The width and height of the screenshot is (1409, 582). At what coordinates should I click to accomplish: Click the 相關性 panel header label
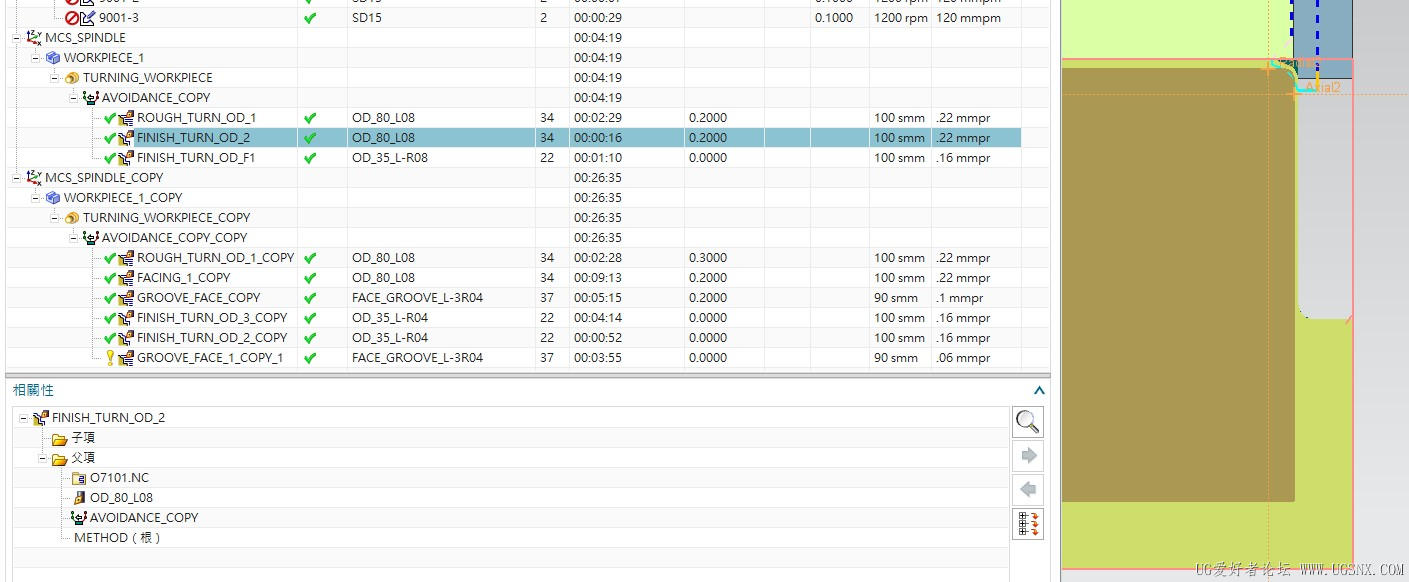coord(33,390)
